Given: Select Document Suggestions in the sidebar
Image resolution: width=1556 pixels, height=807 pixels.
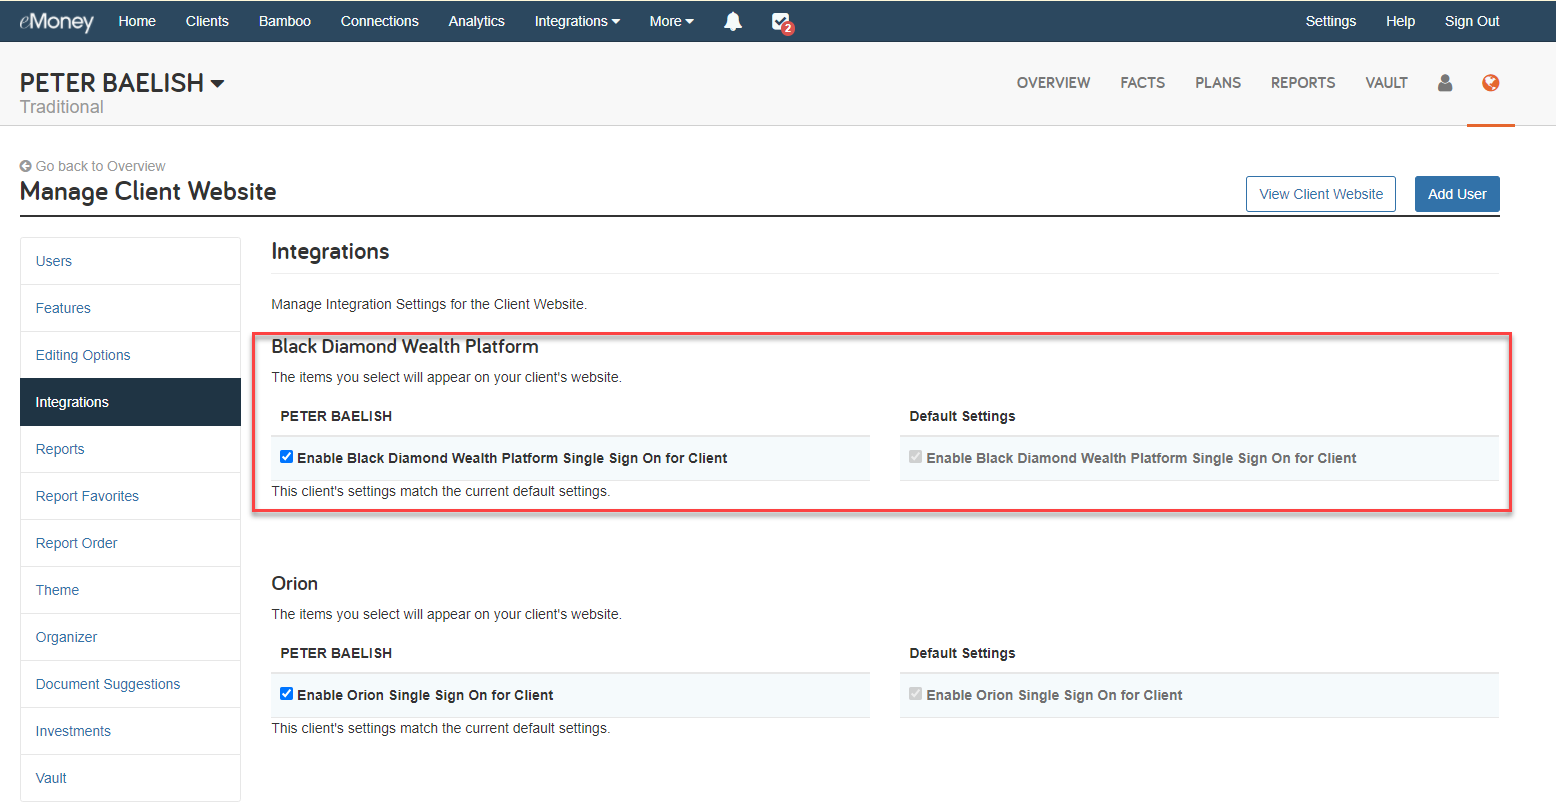Looking at the screenshot, I should (x=130, y=684).
